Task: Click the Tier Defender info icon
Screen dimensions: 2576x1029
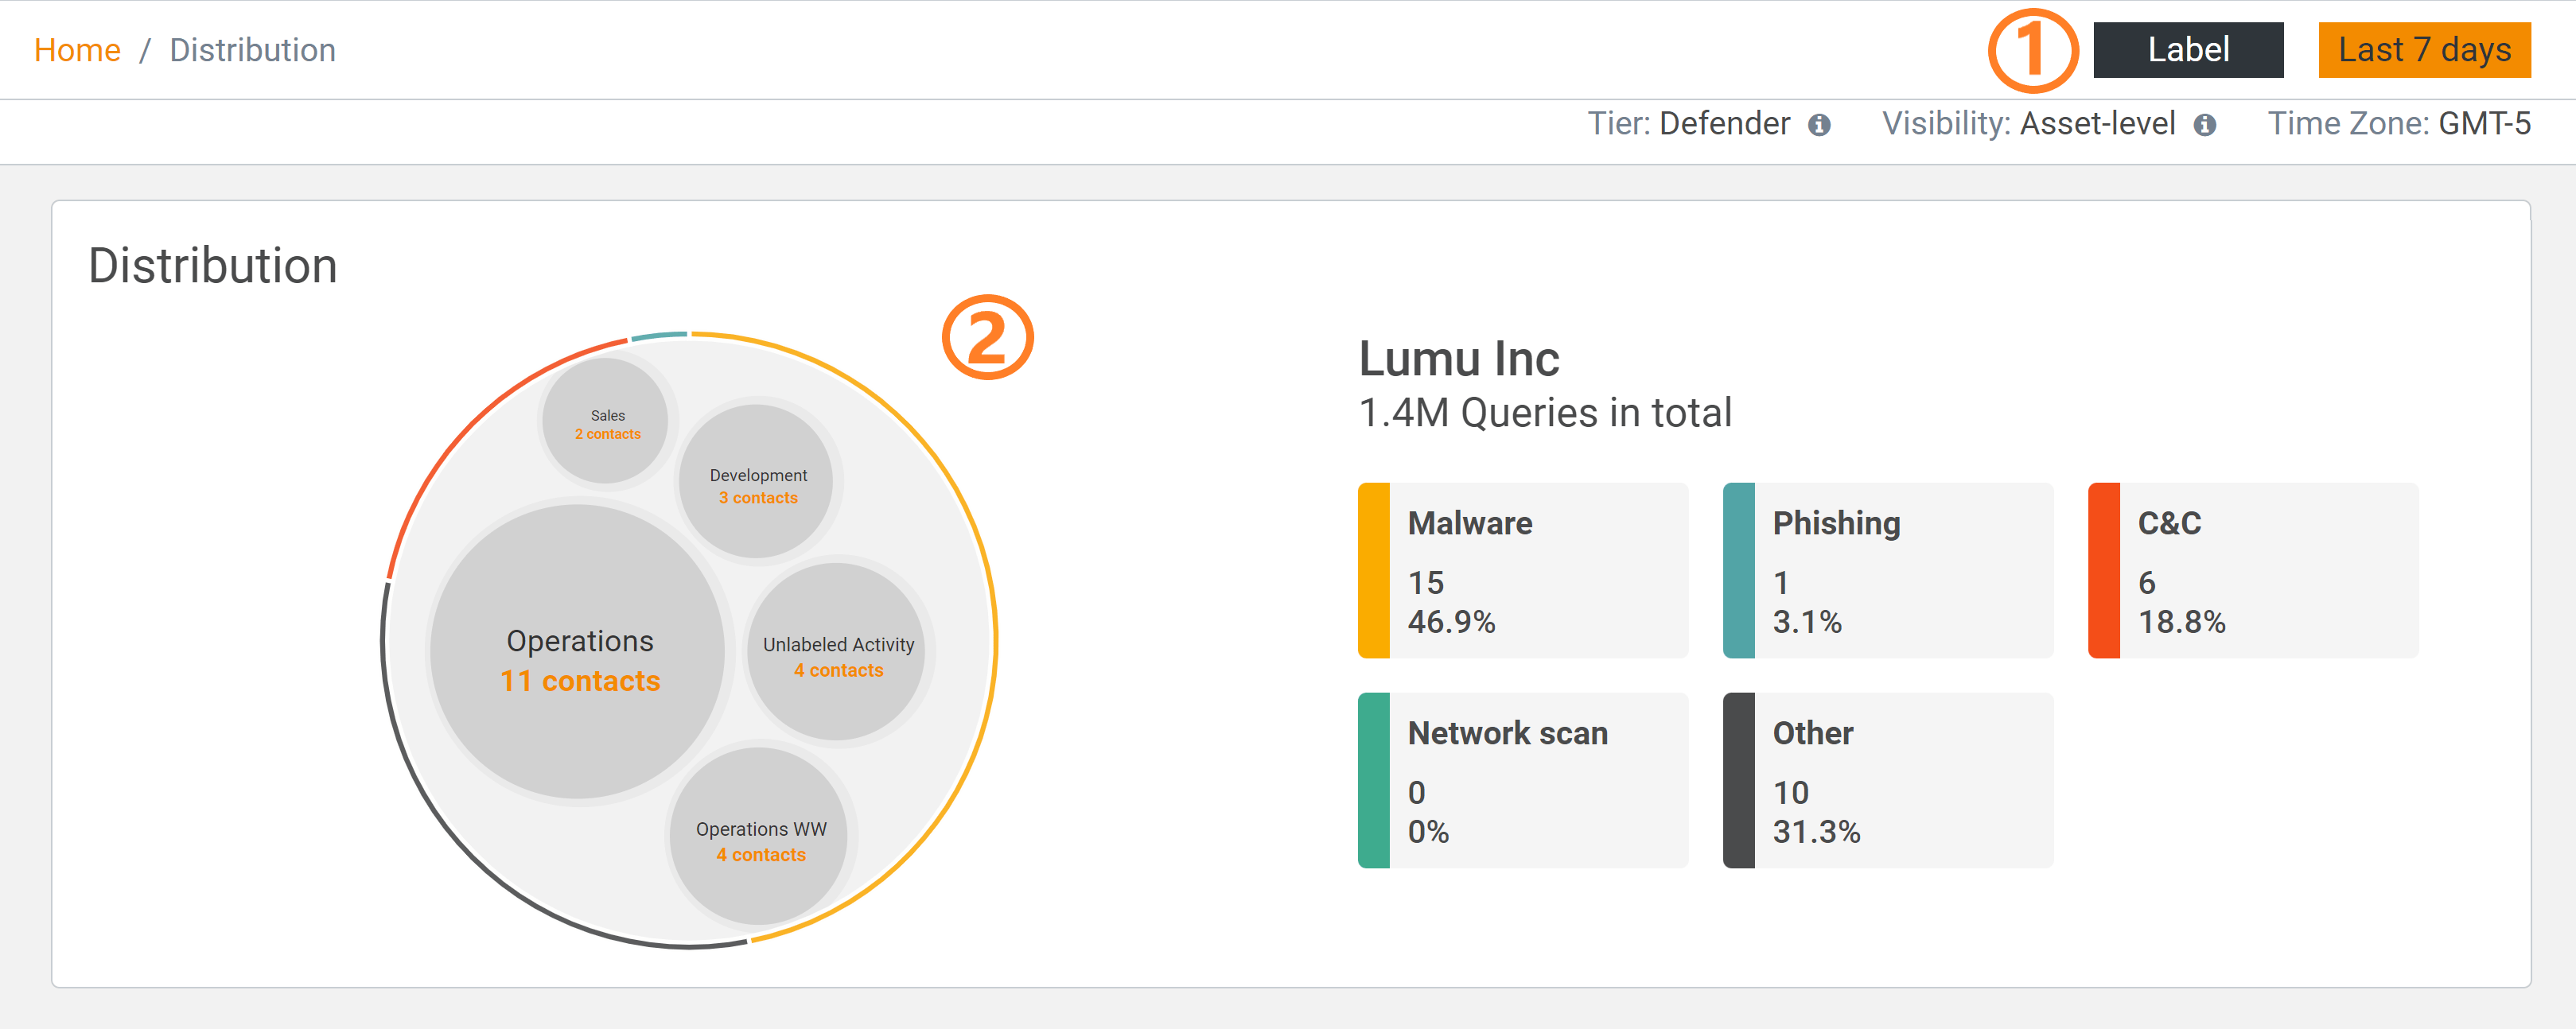Action: [x=1819, y=125]
